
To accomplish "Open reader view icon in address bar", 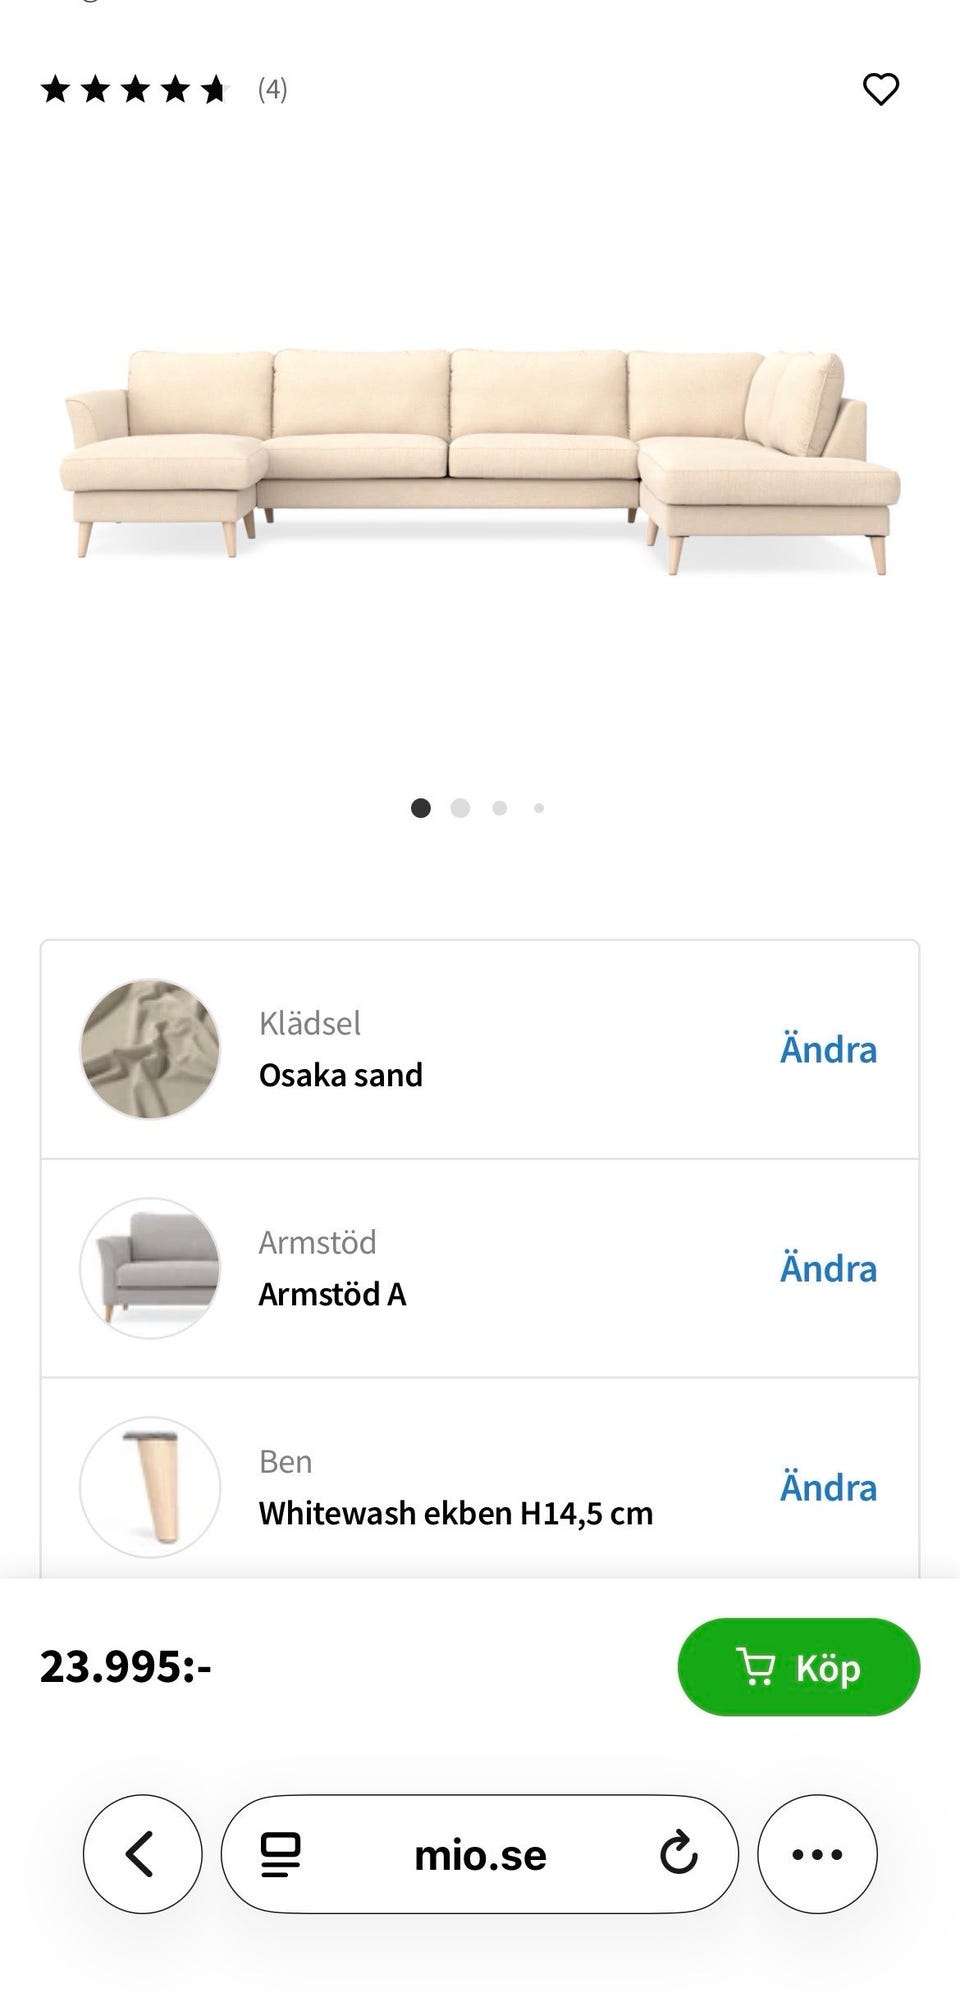I will coord(281,1854).
